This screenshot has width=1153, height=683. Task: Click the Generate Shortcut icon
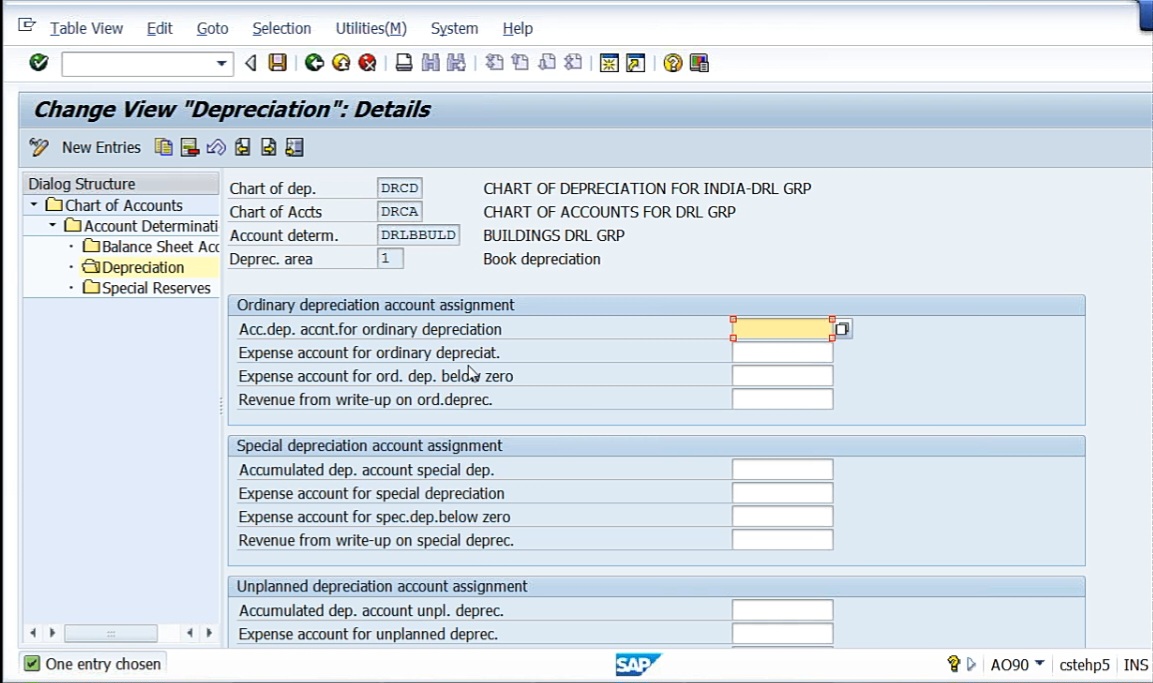(x=635, y=63)
